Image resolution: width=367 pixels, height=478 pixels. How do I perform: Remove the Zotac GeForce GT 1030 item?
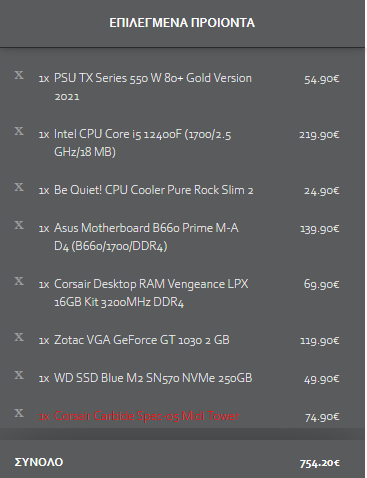point(19,337)
